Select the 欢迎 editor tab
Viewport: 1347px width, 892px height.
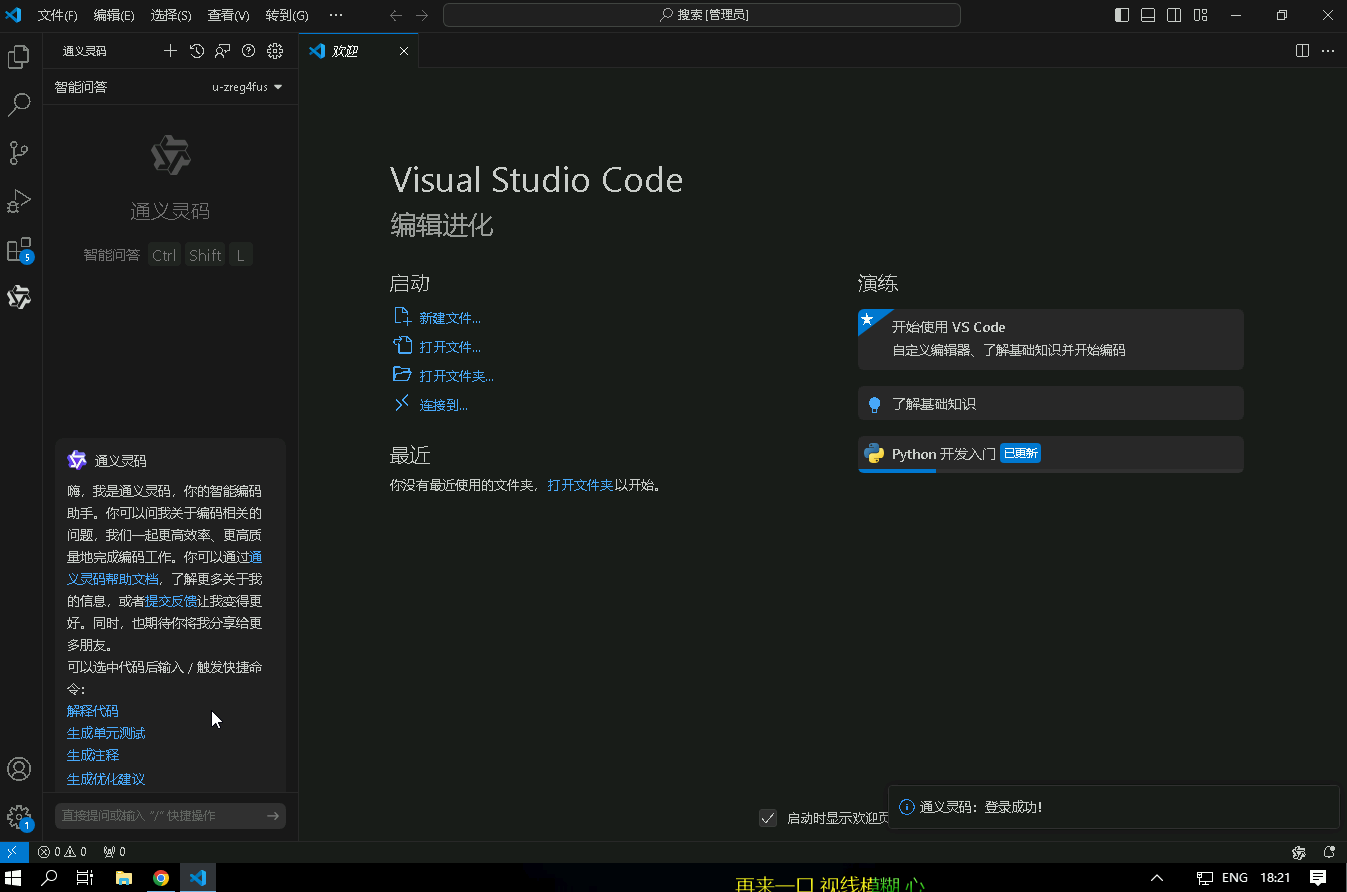[358, 51]
